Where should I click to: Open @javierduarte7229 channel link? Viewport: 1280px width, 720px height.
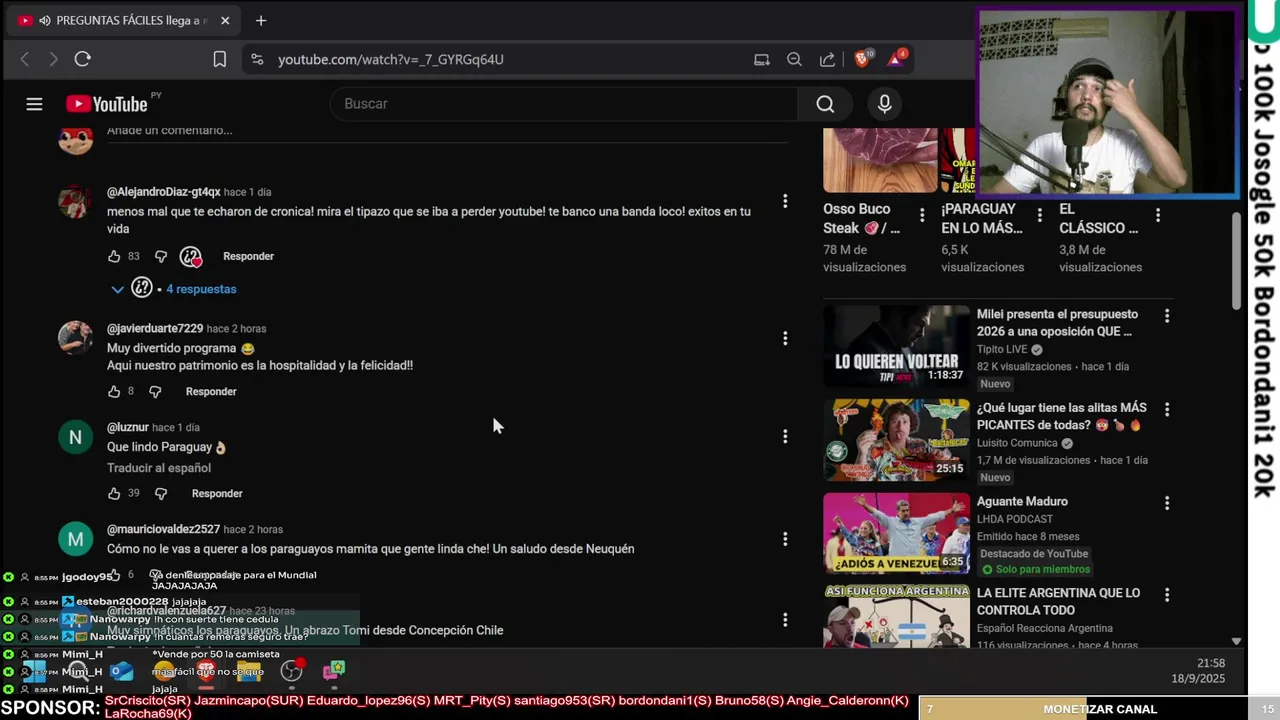[x=155, y=328]
